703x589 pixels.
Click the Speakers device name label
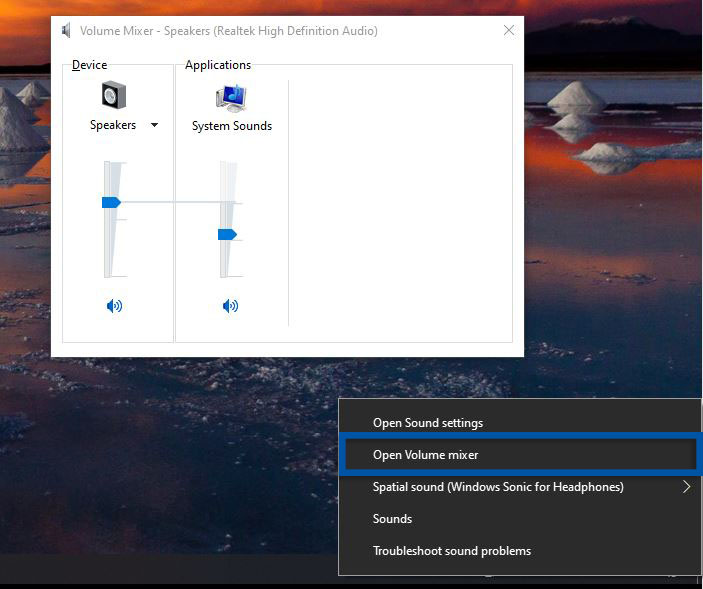pos(113,125)
